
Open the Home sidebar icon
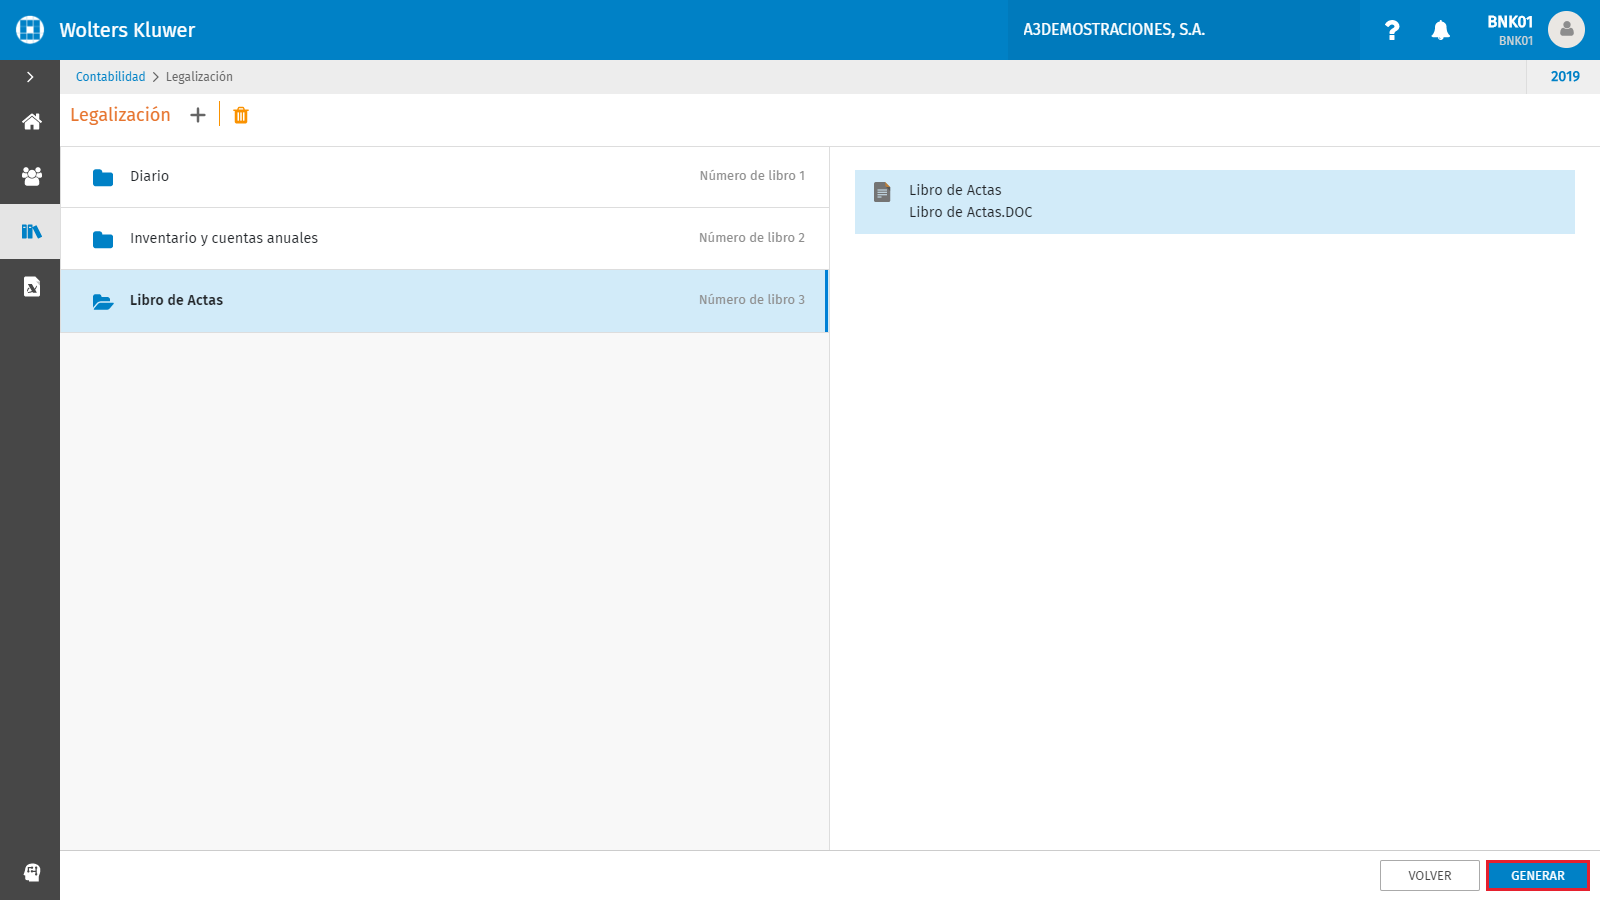pyautogui.click(x=31, y=122)
